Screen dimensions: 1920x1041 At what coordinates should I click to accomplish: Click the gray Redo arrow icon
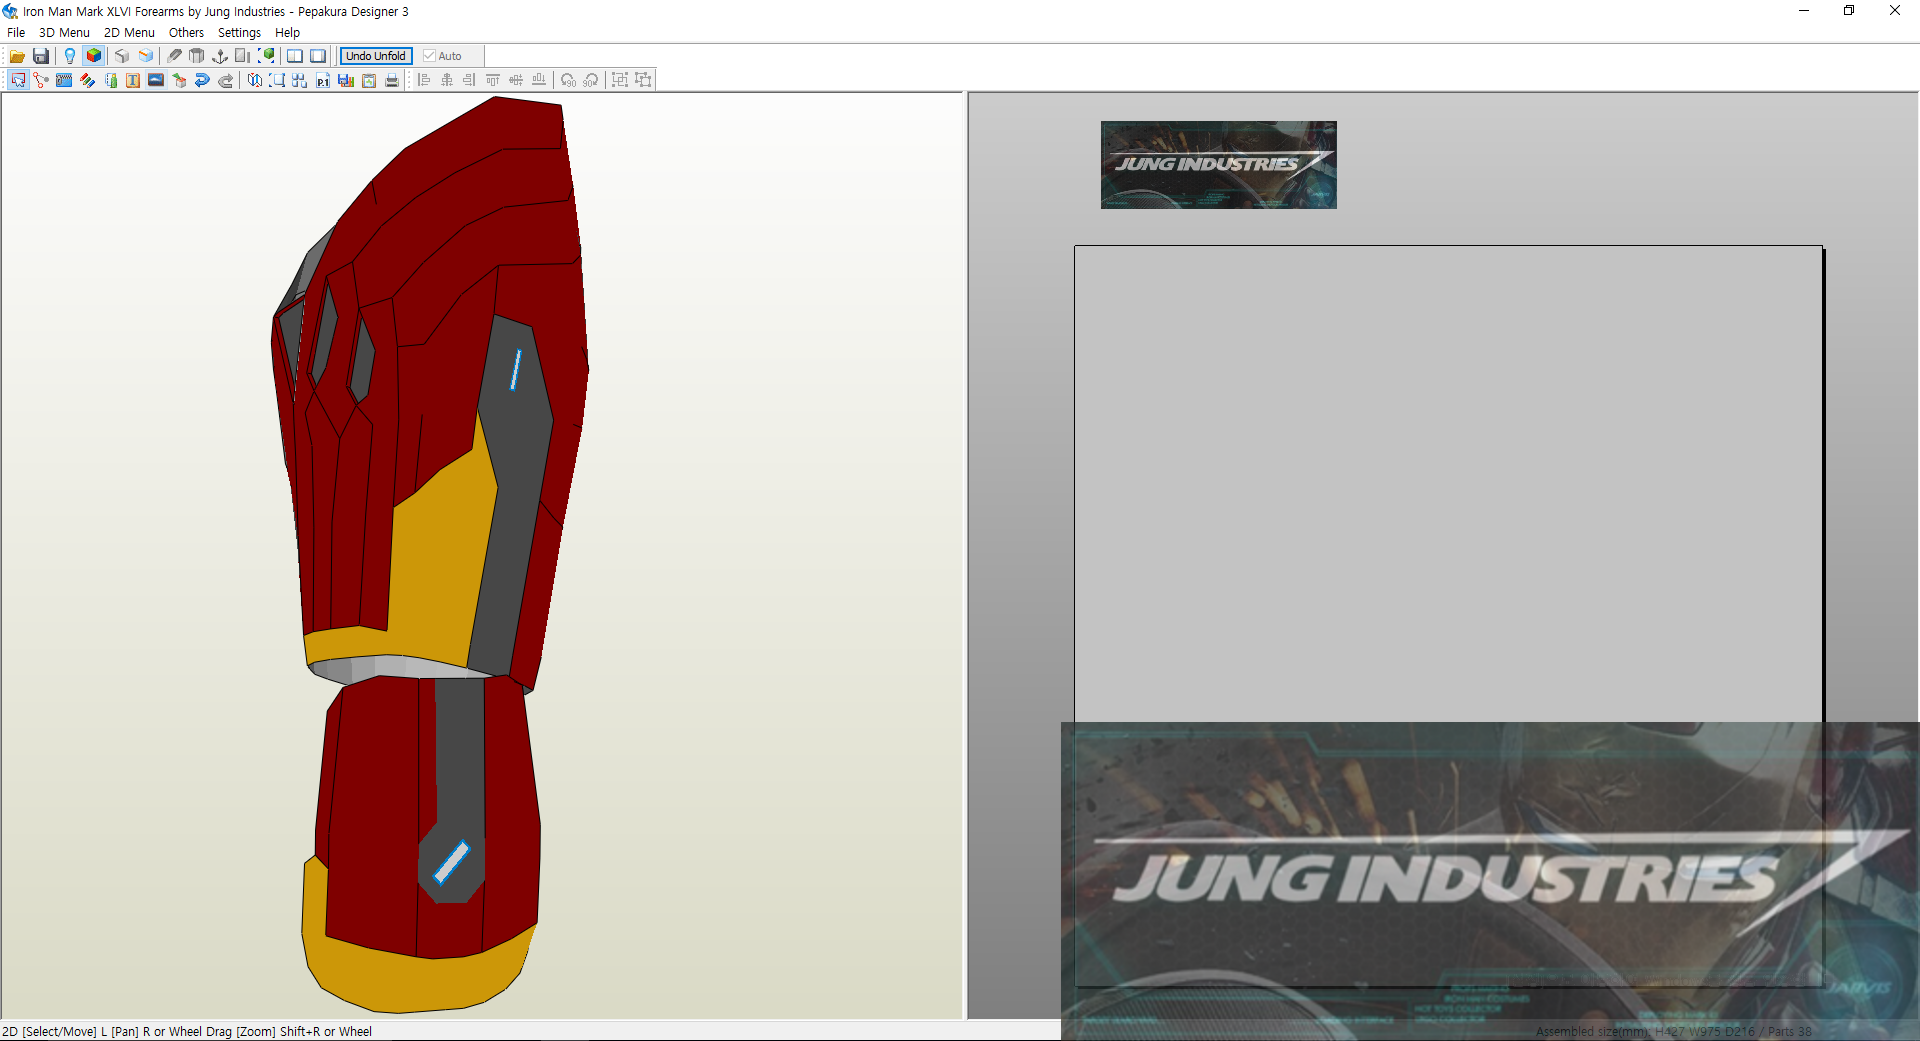pos(226,80)
